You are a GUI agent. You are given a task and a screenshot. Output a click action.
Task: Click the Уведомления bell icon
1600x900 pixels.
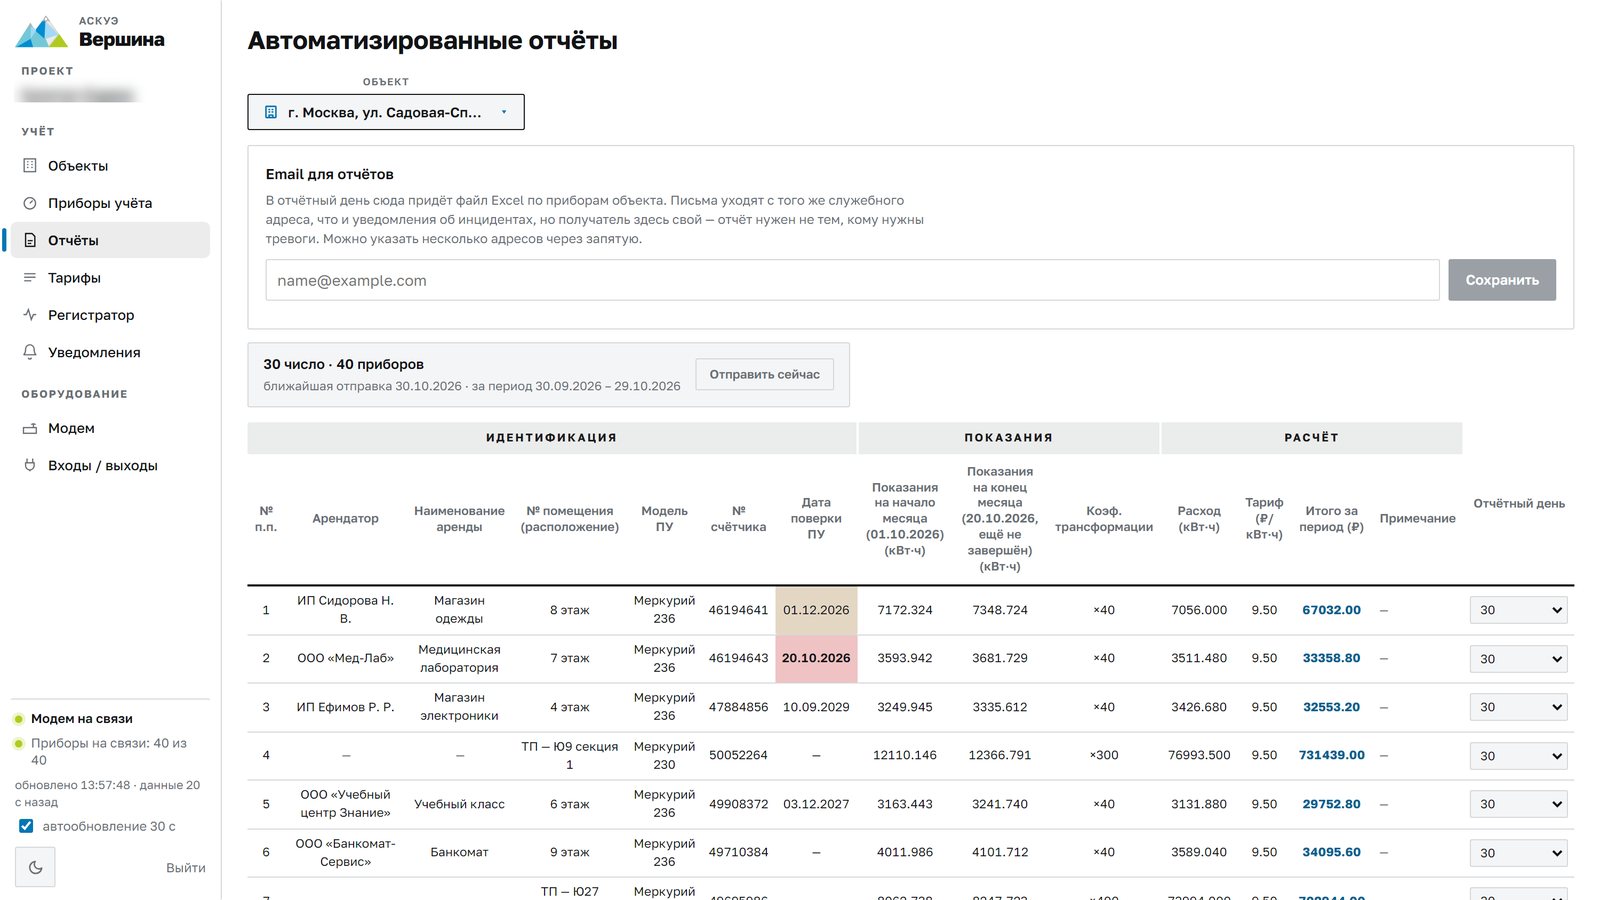(30, 352)
